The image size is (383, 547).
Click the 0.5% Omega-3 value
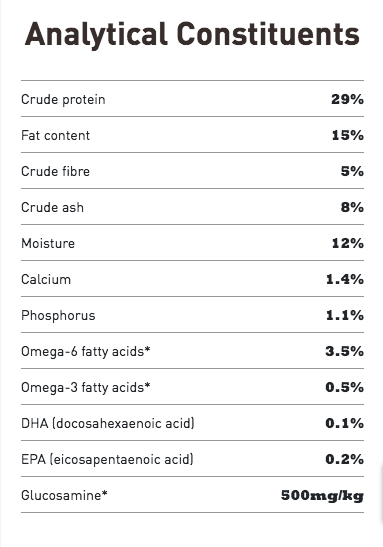click(x=345, y=387)
